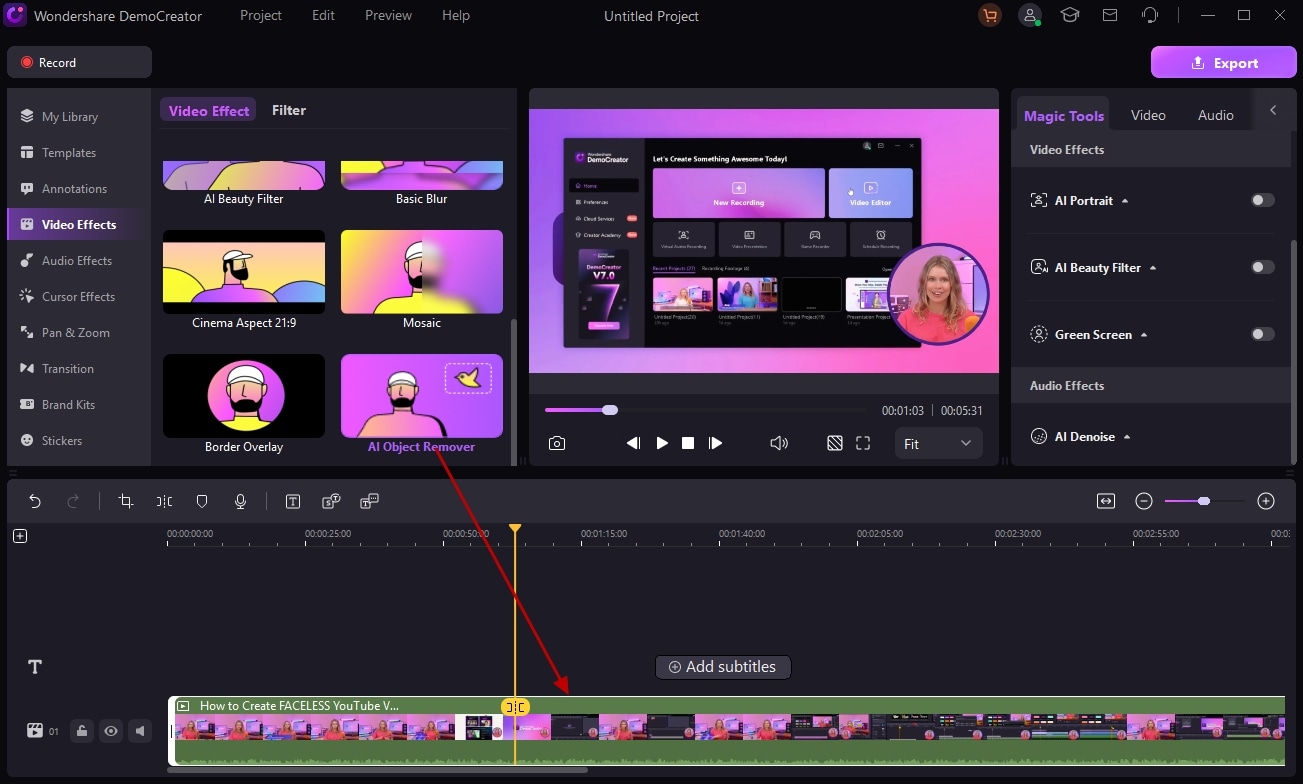Screen dimensions: 1303x784
Task: Collapse the Green Screen section arrow
Action: pyautogui.click(x=1144, y=335)
